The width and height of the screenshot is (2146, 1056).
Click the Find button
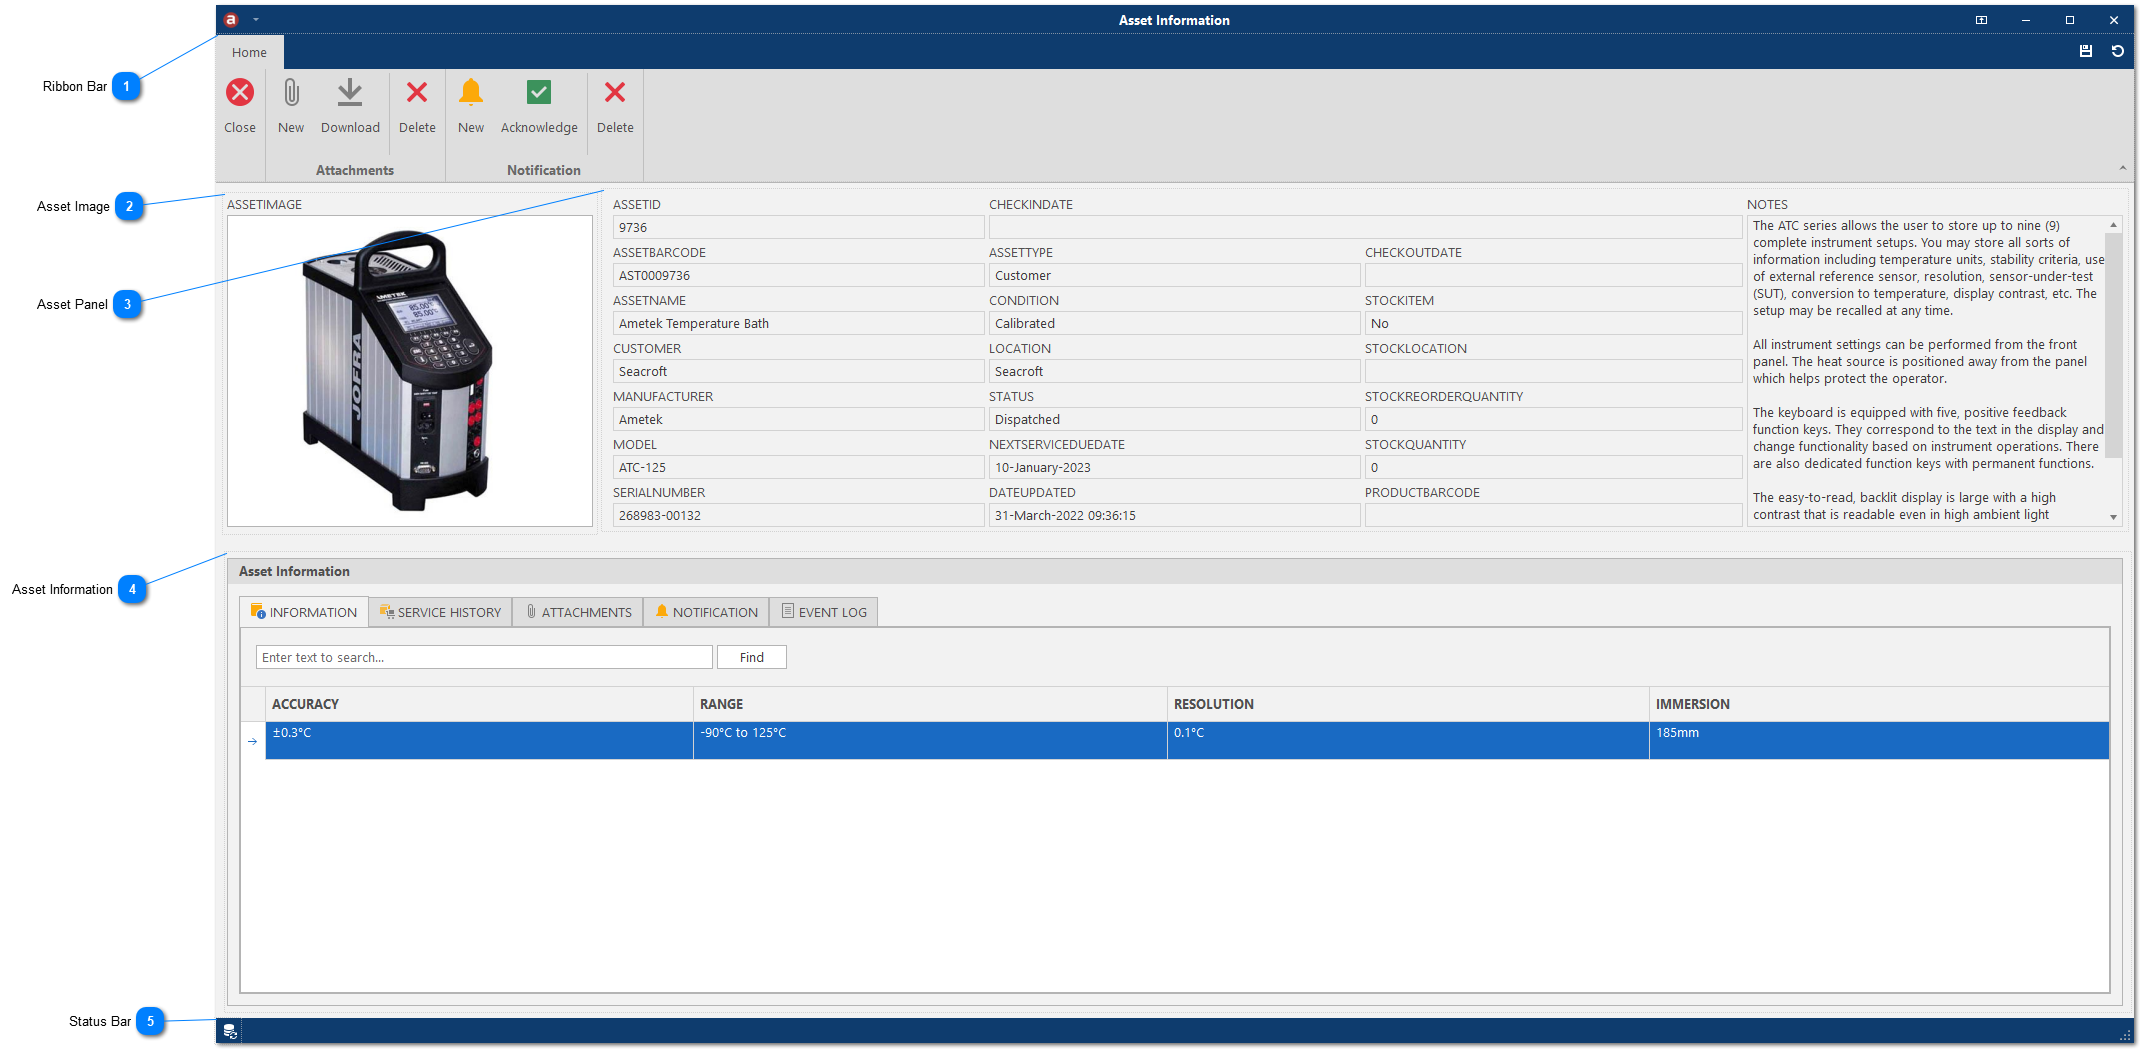coord(752,657)
